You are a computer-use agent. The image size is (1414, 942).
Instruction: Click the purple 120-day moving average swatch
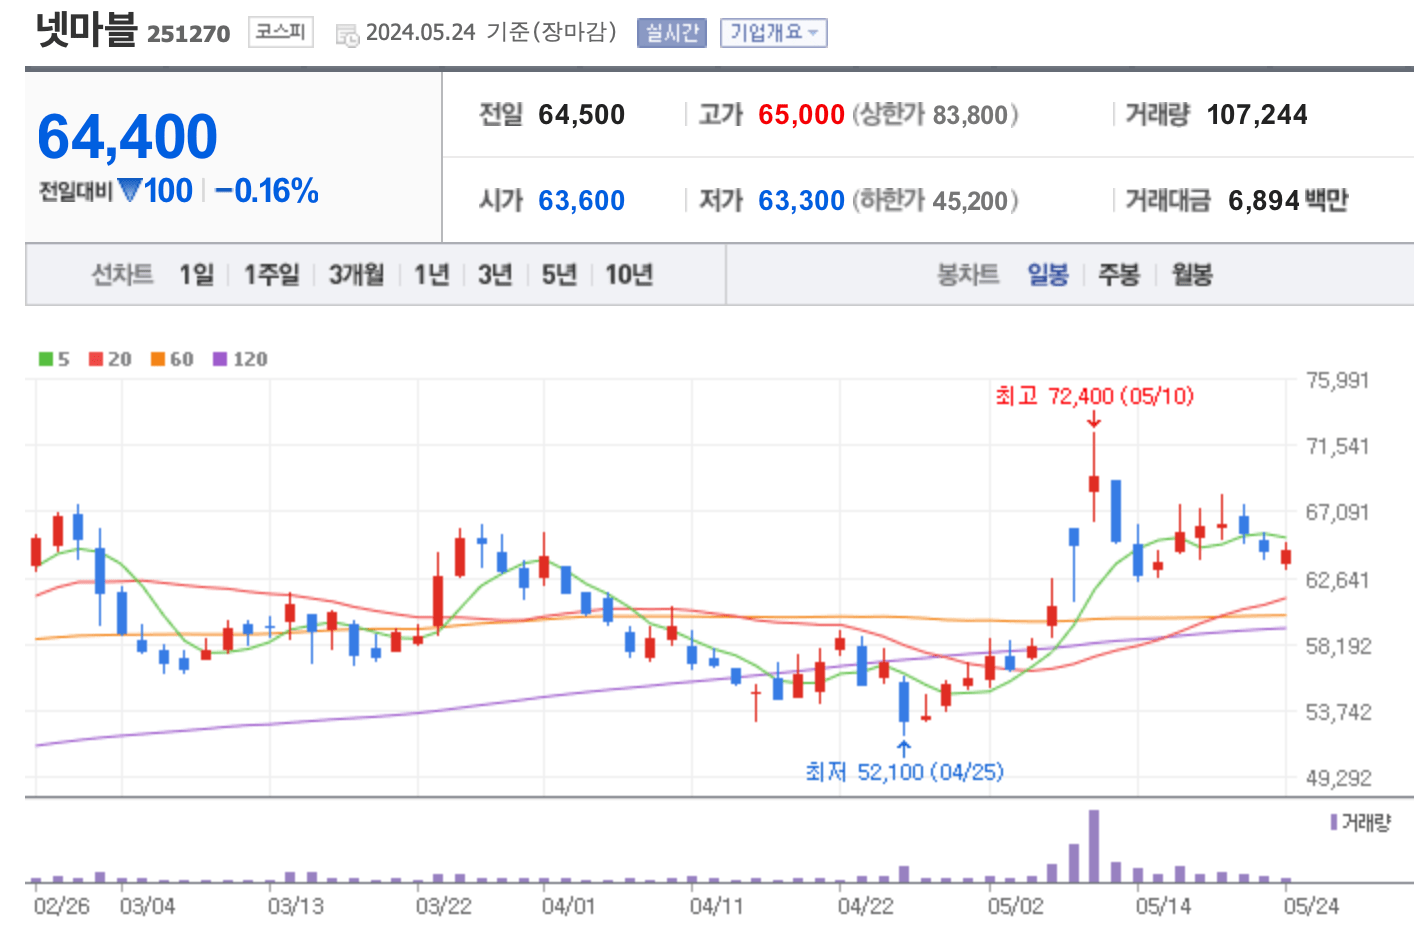[220, 359]
